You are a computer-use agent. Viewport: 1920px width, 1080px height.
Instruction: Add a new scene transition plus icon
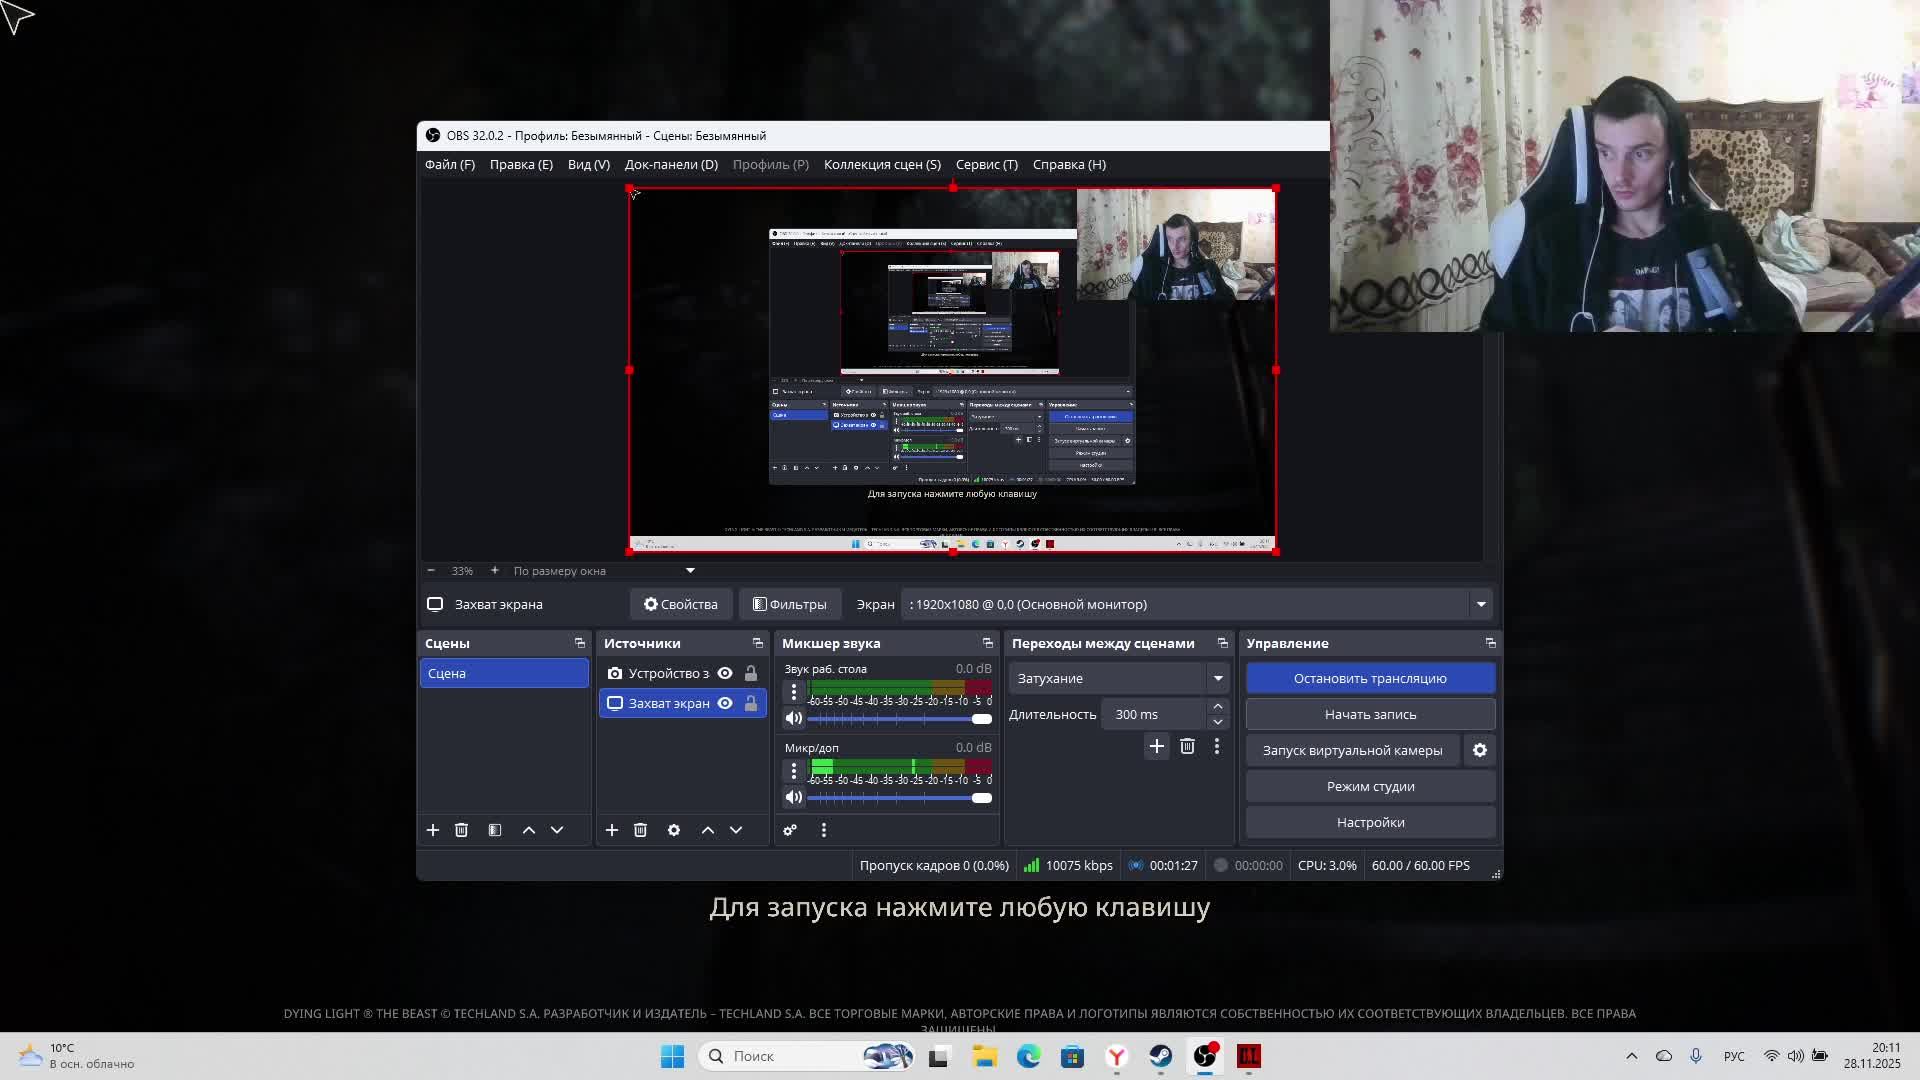[x=1157, y=747]
